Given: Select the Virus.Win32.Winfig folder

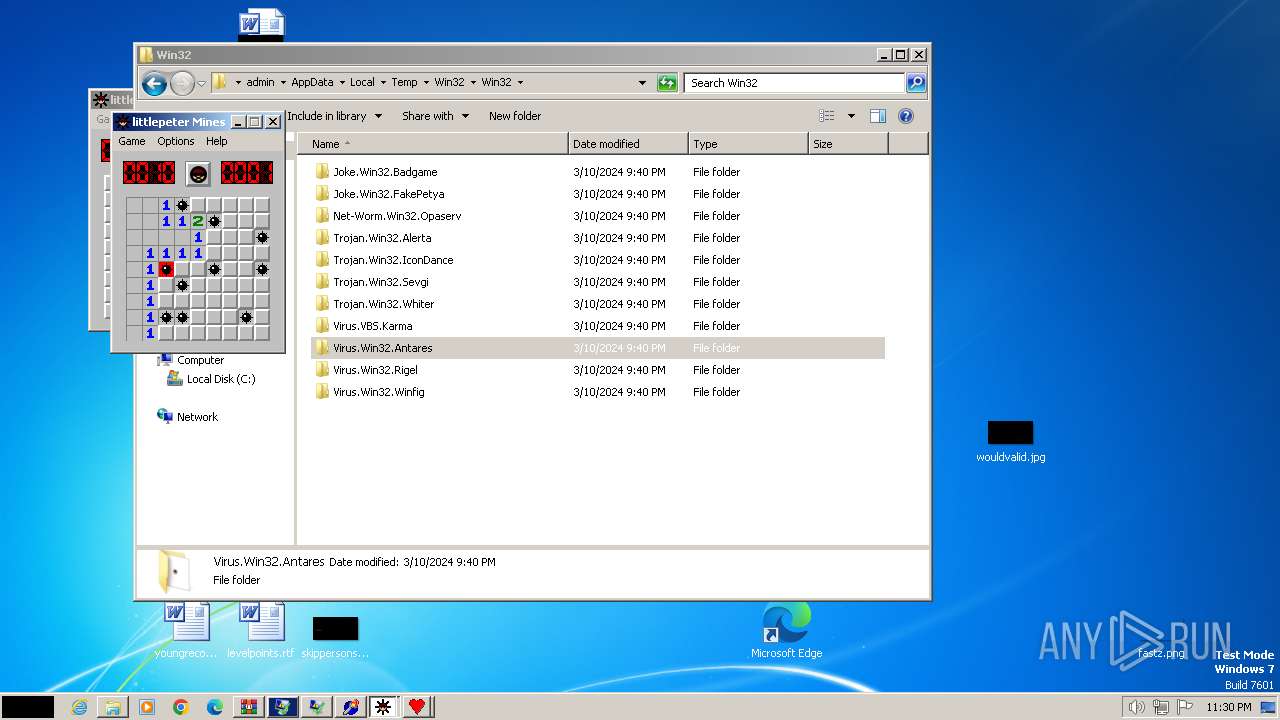Looking at the screenshot, I should click(378, 392).
